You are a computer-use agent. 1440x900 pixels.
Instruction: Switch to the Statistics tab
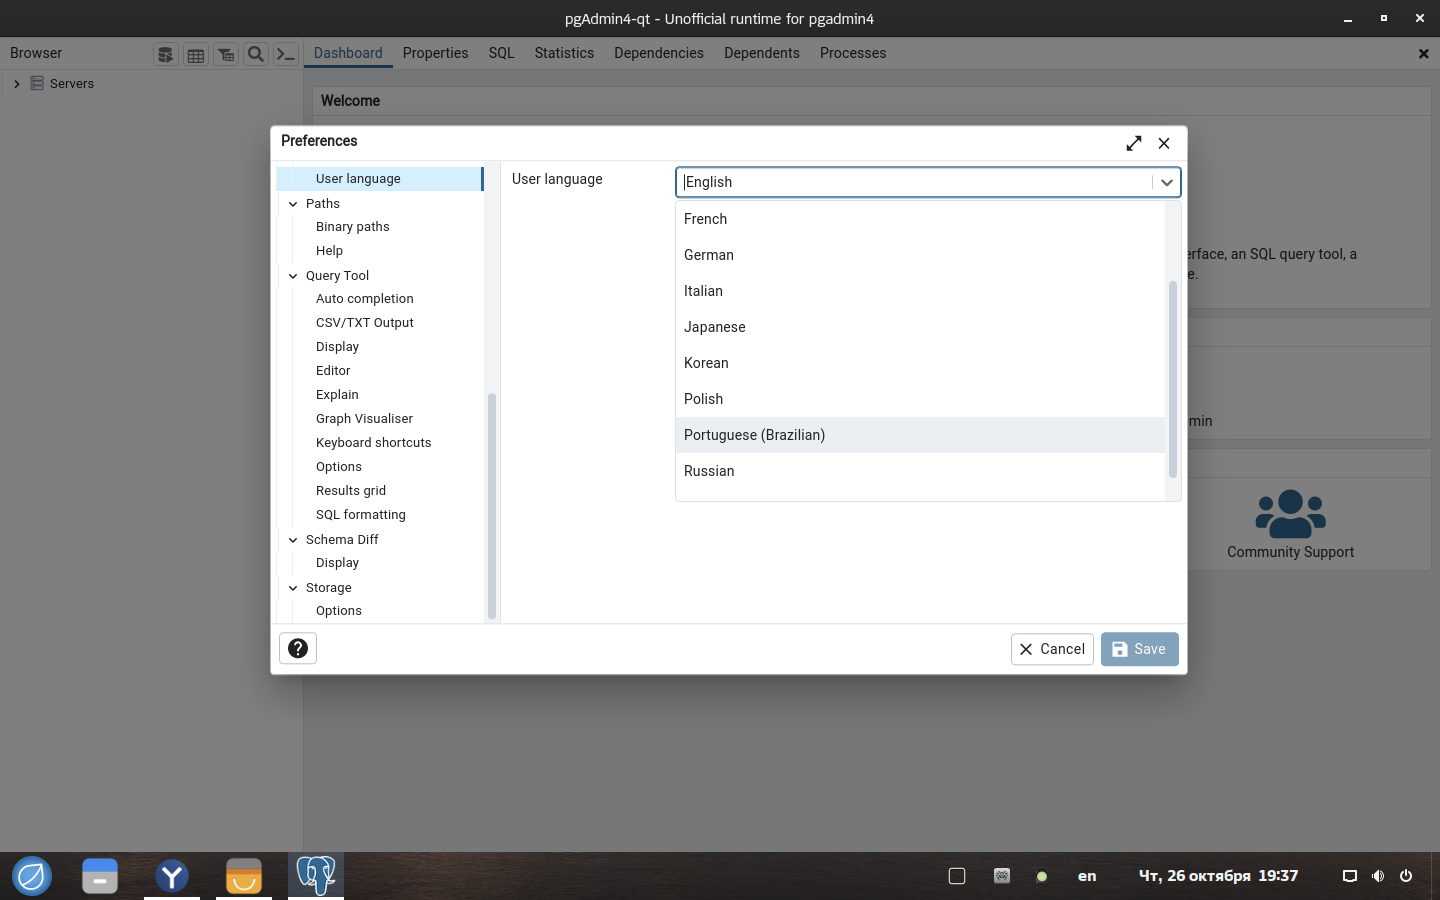tap(564, 53)
